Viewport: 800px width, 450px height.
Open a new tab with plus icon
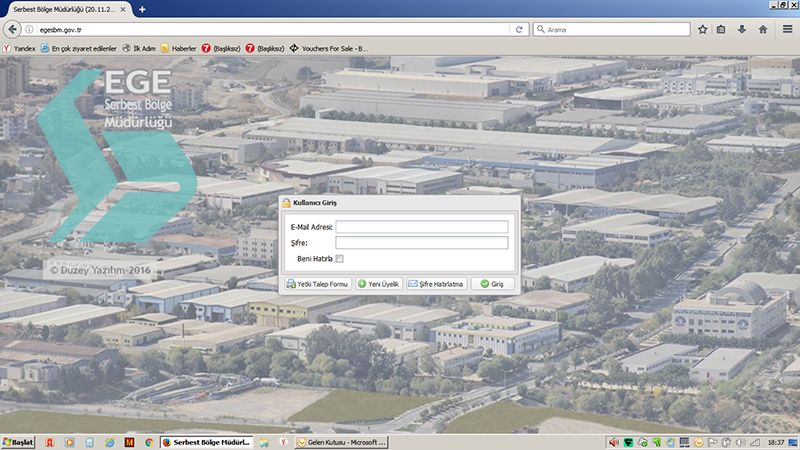pos(142,8)
